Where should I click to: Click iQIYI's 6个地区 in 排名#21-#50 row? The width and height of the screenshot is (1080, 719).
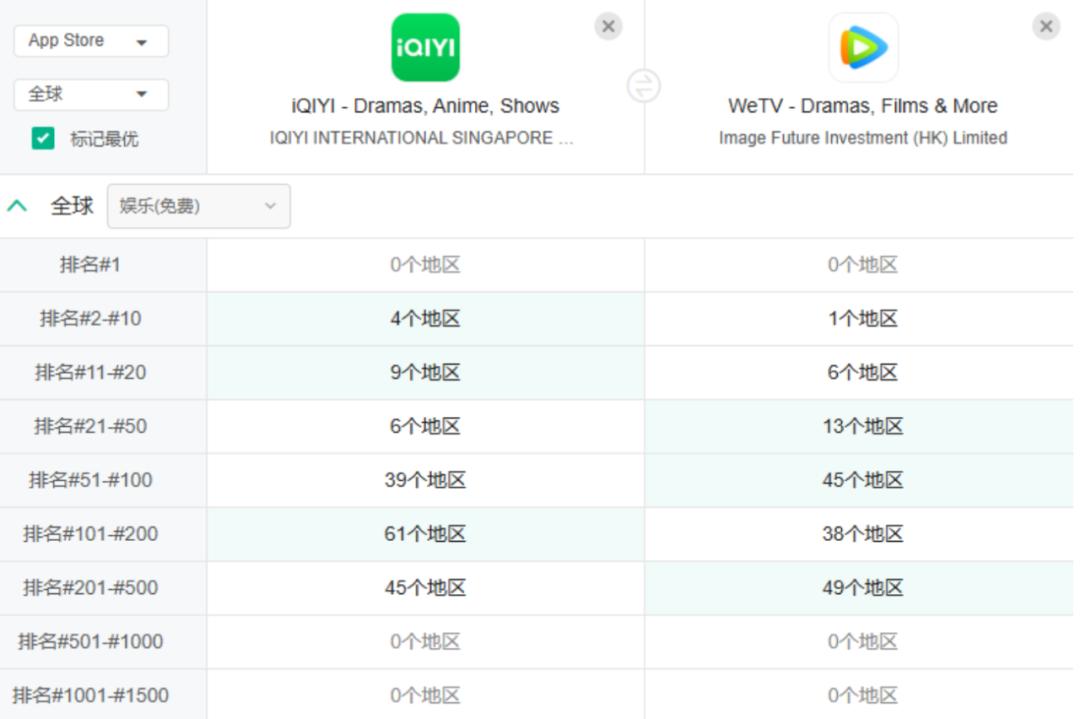425,426
